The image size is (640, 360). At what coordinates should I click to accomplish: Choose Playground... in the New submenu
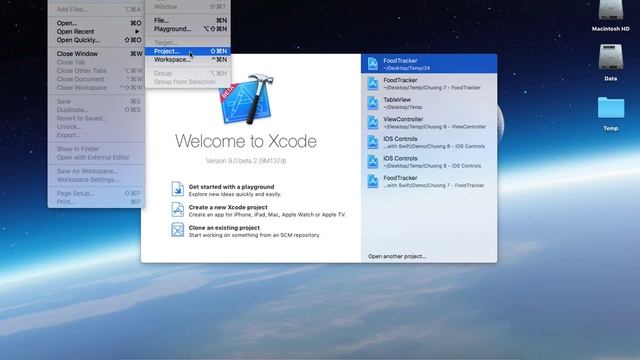[x=188, y=29]
